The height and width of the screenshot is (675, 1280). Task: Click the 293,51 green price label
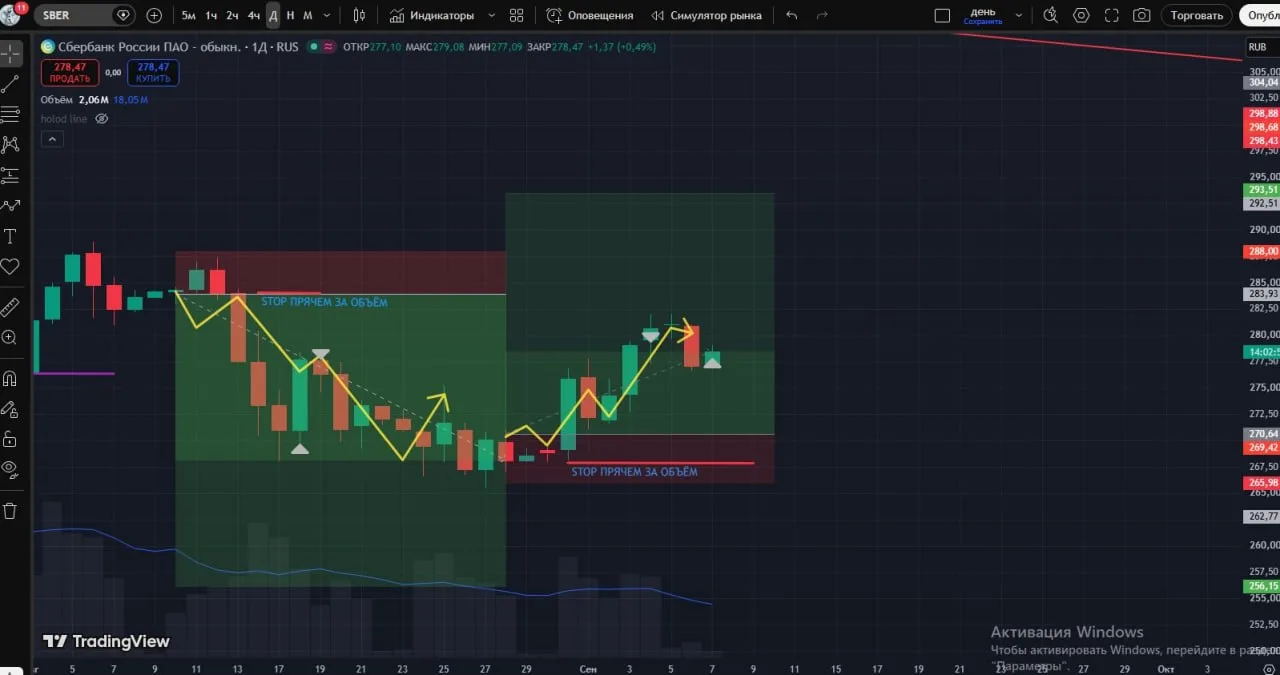[x=1264, y=190]
